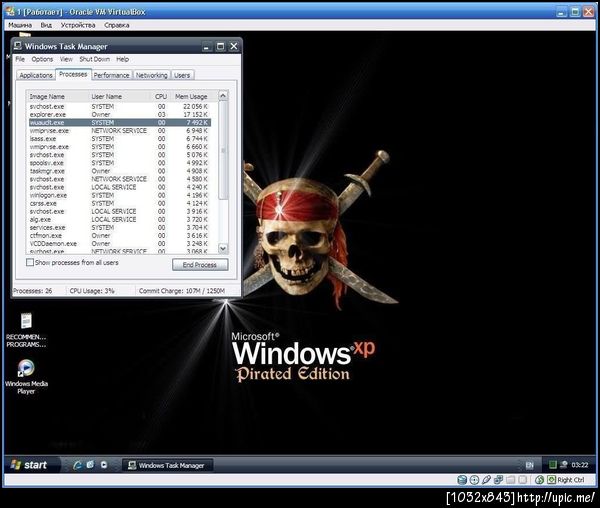This screenshot has height=508, width=600.
Task: Select the wuauclt.exe process row
Action: [119, 123]
